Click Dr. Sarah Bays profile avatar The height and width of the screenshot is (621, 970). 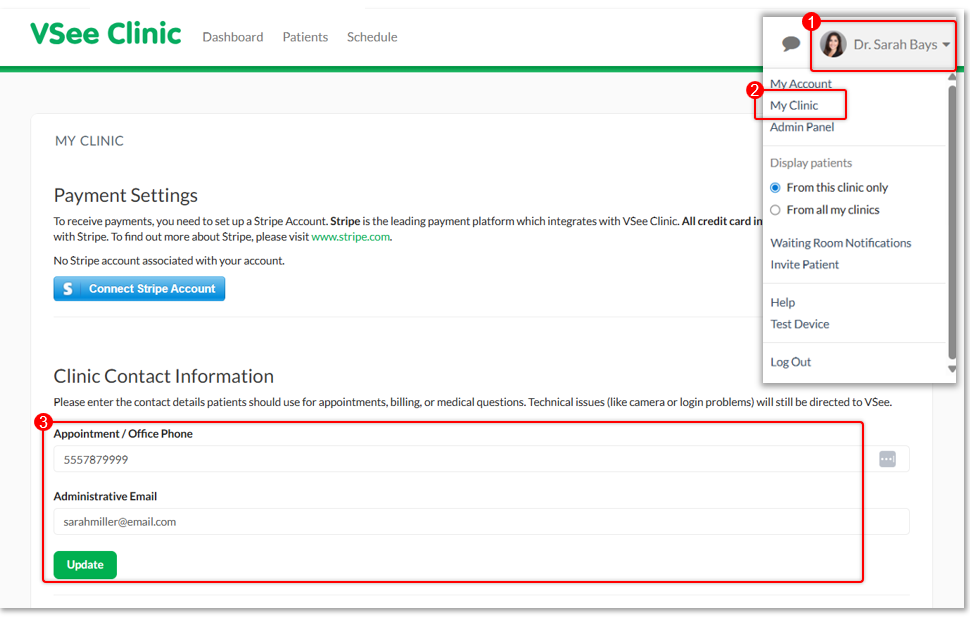833,44
